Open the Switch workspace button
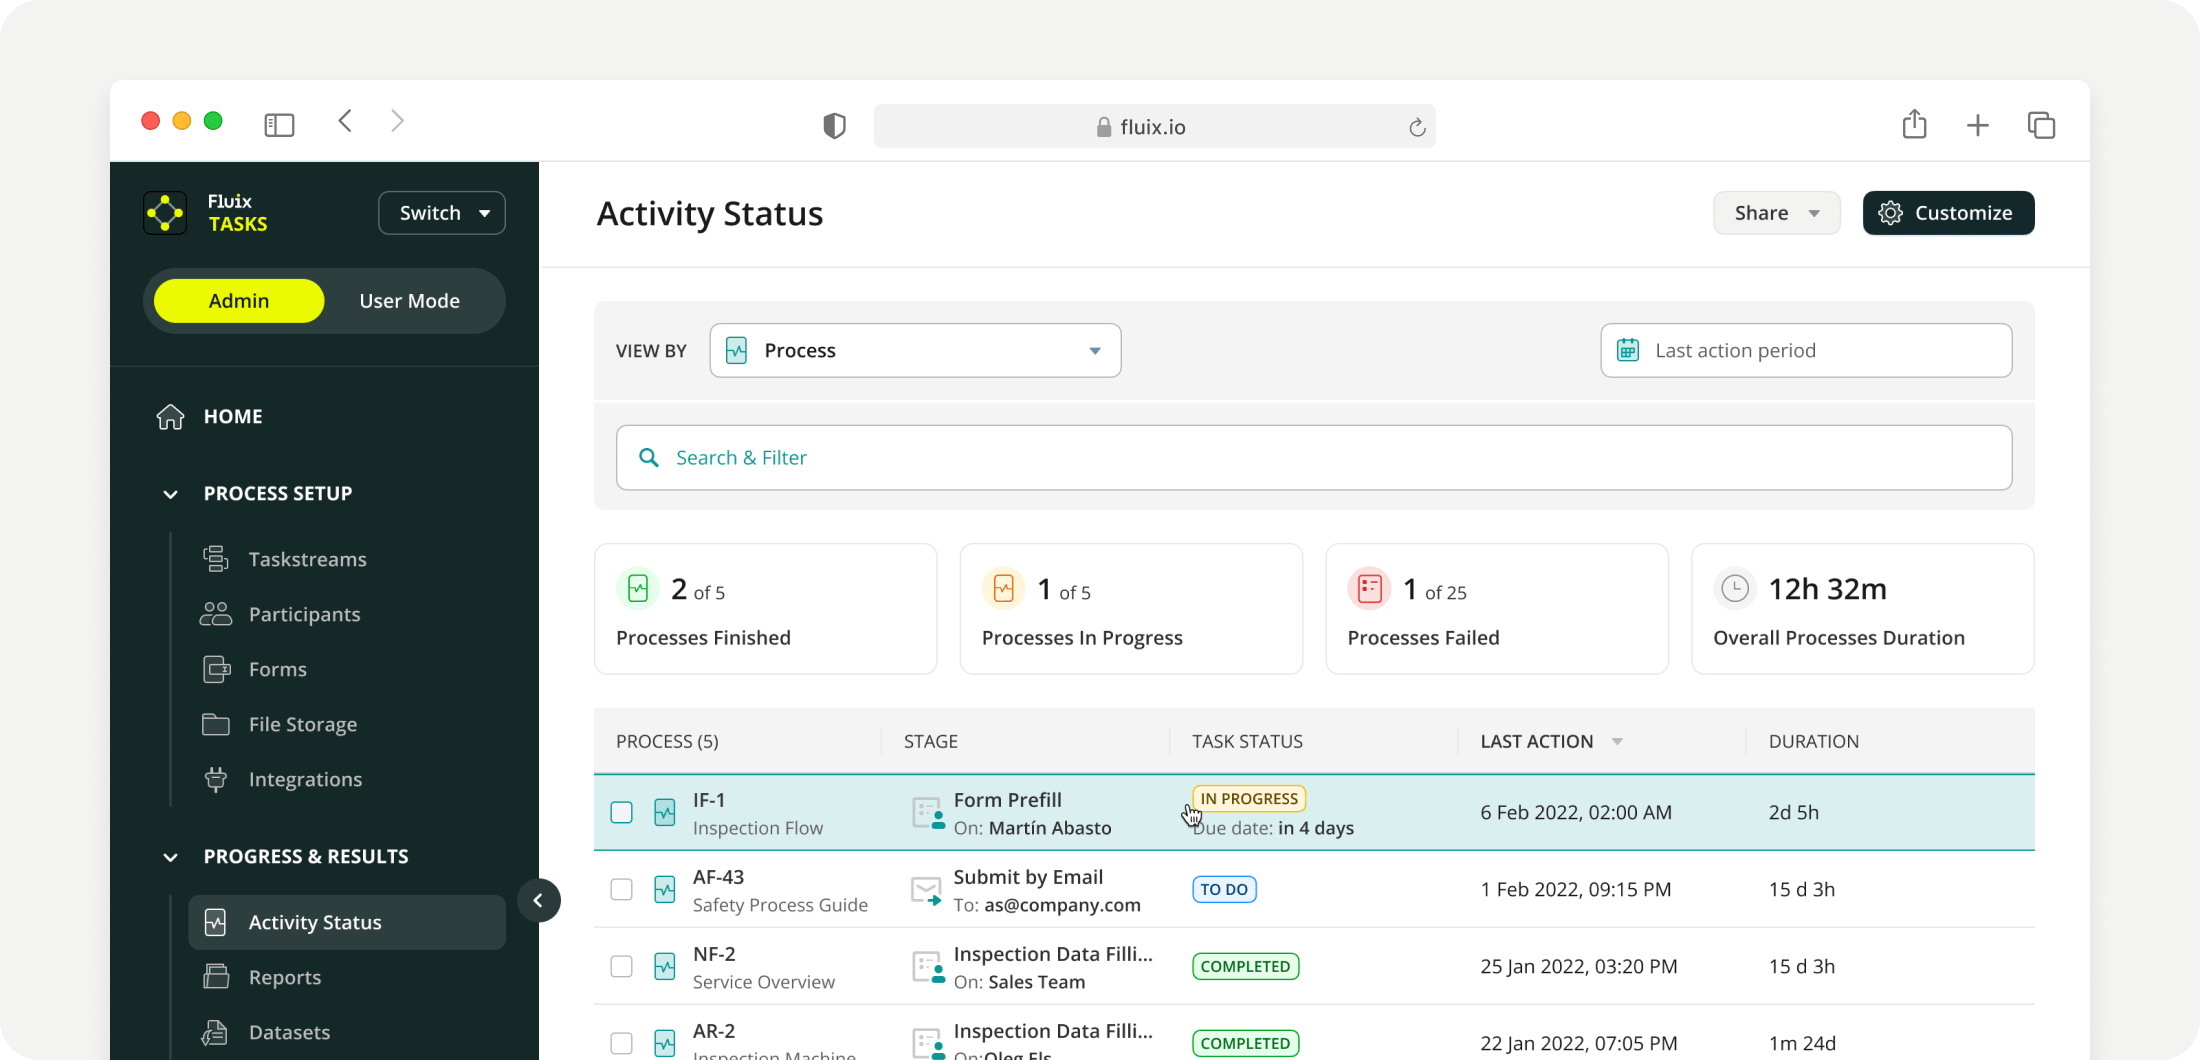Screen dimensions: 2200x1060 [x=441, y=213]
